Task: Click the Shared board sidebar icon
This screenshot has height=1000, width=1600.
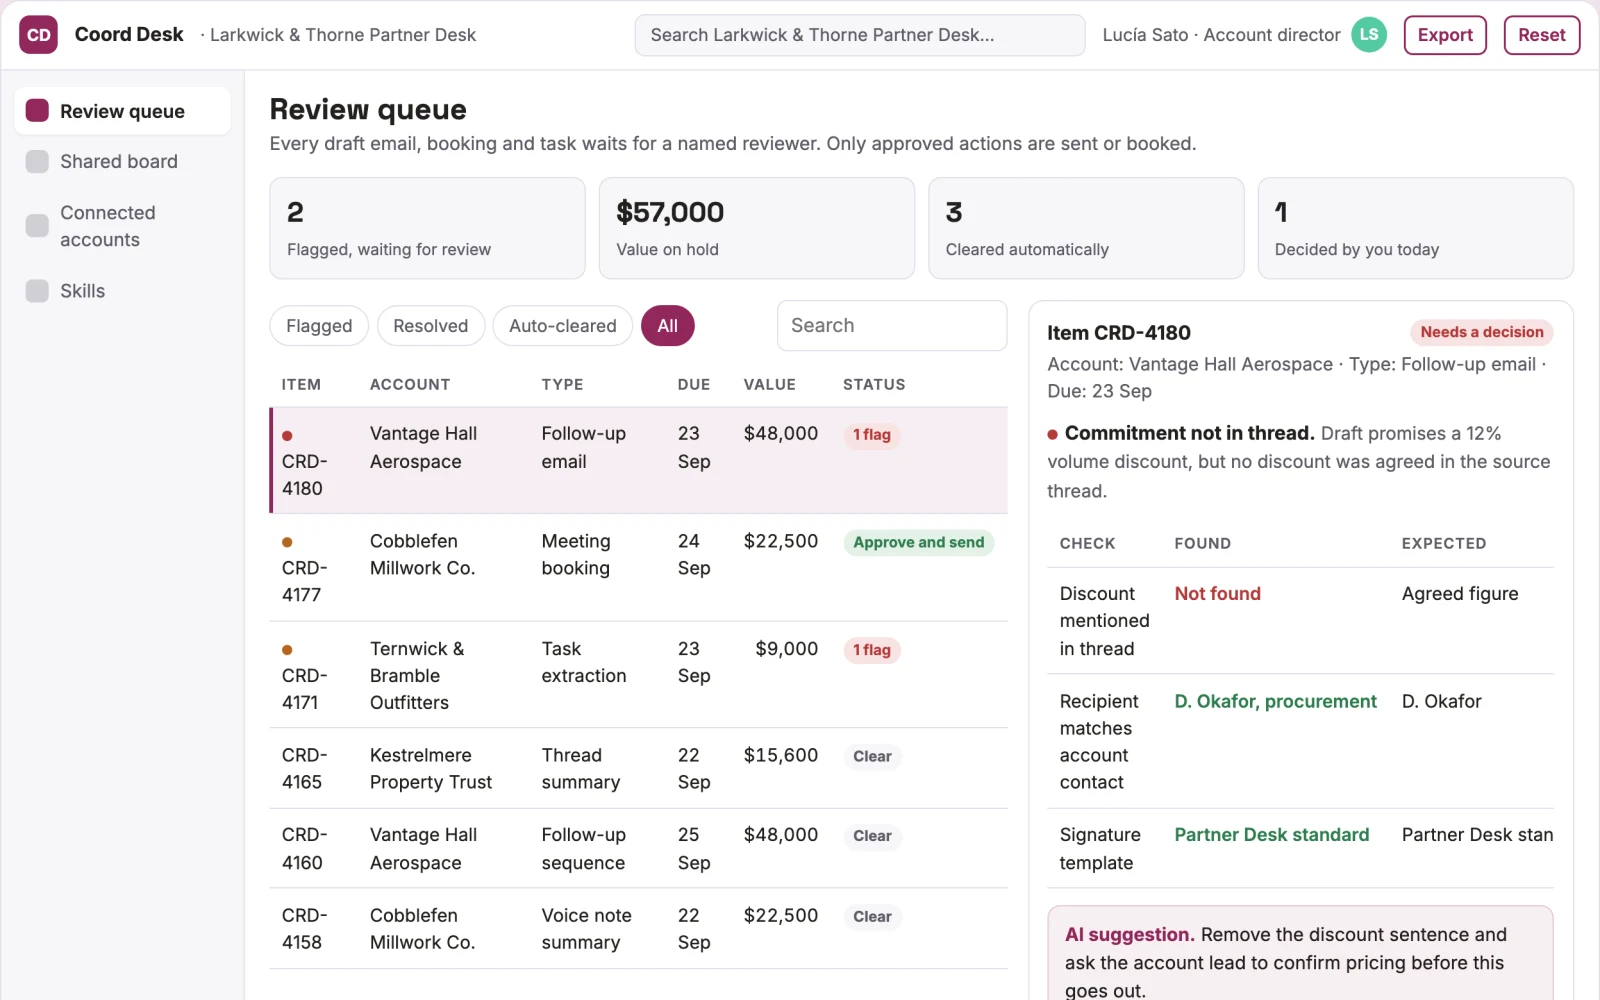Action: click(x=37, y=161)
